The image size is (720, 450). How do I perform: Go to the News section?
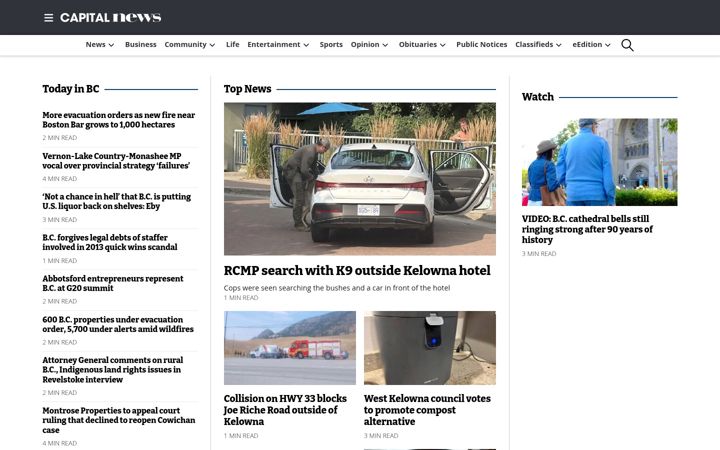(96, 45)
